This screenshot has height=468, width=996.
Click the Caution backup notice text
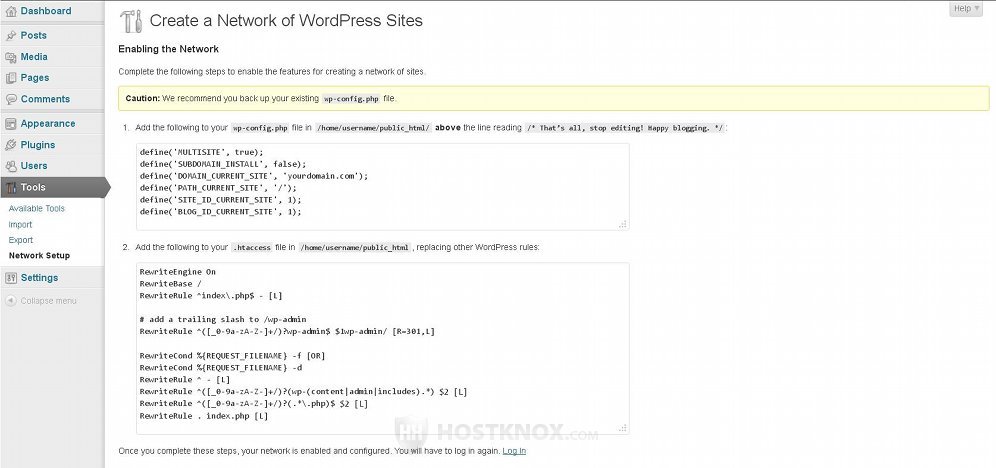[262, 98]
